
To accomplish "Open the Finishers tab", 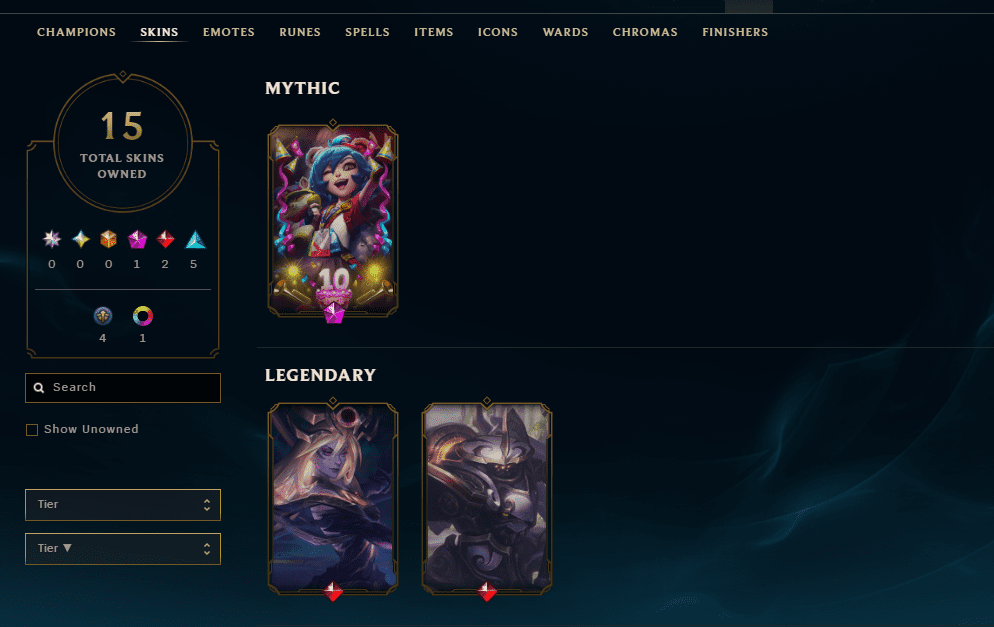I will pyautogui.click(x=735, y=32).
